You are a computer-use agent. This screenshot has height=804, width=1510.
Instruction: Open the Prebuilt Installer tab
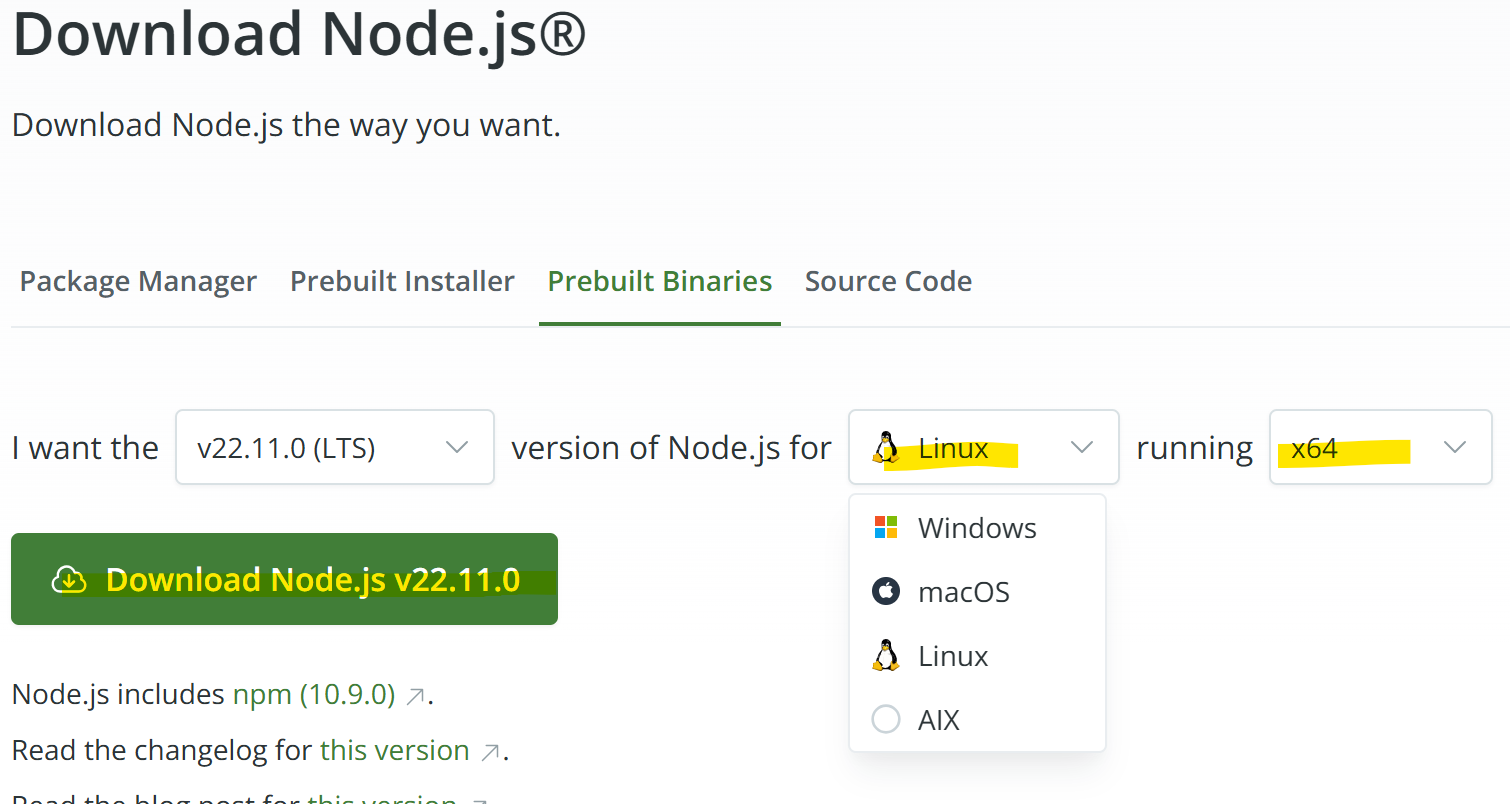click(402, 282)
